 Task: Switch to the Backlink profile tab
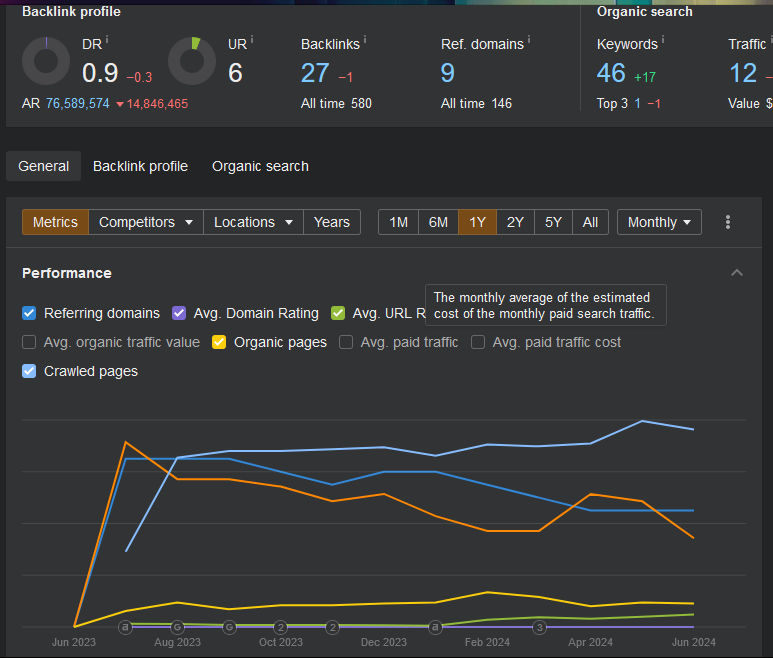(140, 166)
